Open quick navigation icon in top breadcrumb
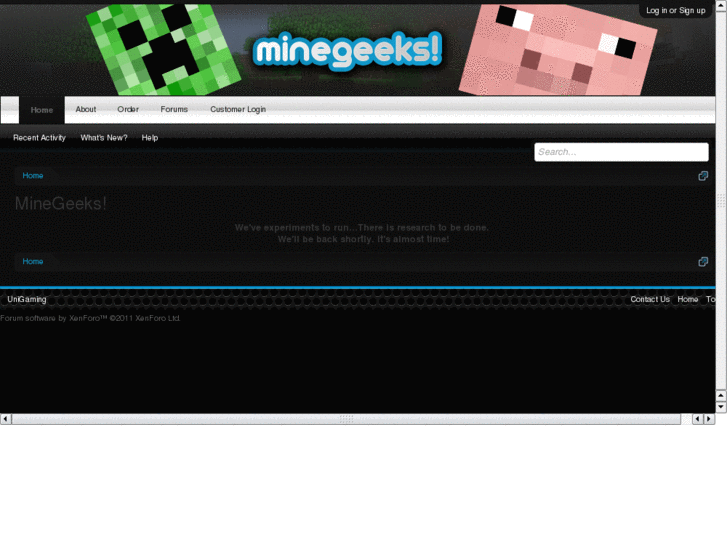 tap(703, 176)
